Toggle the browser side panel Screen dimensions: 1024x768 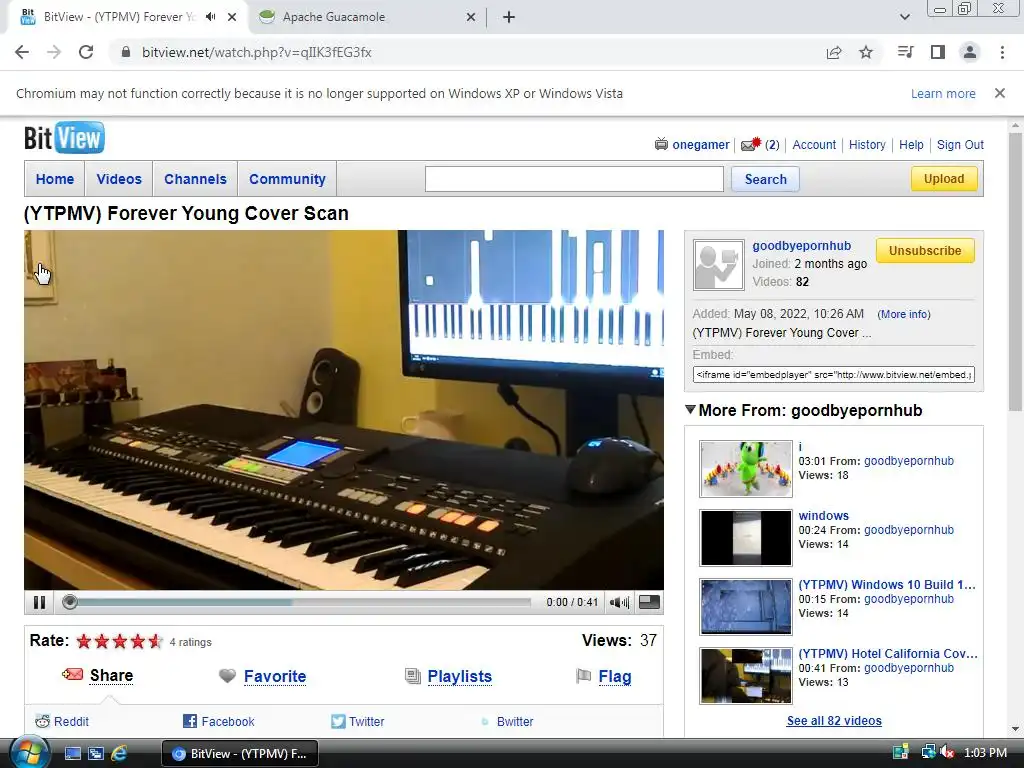pyautogui.click(x=938, y=52)
